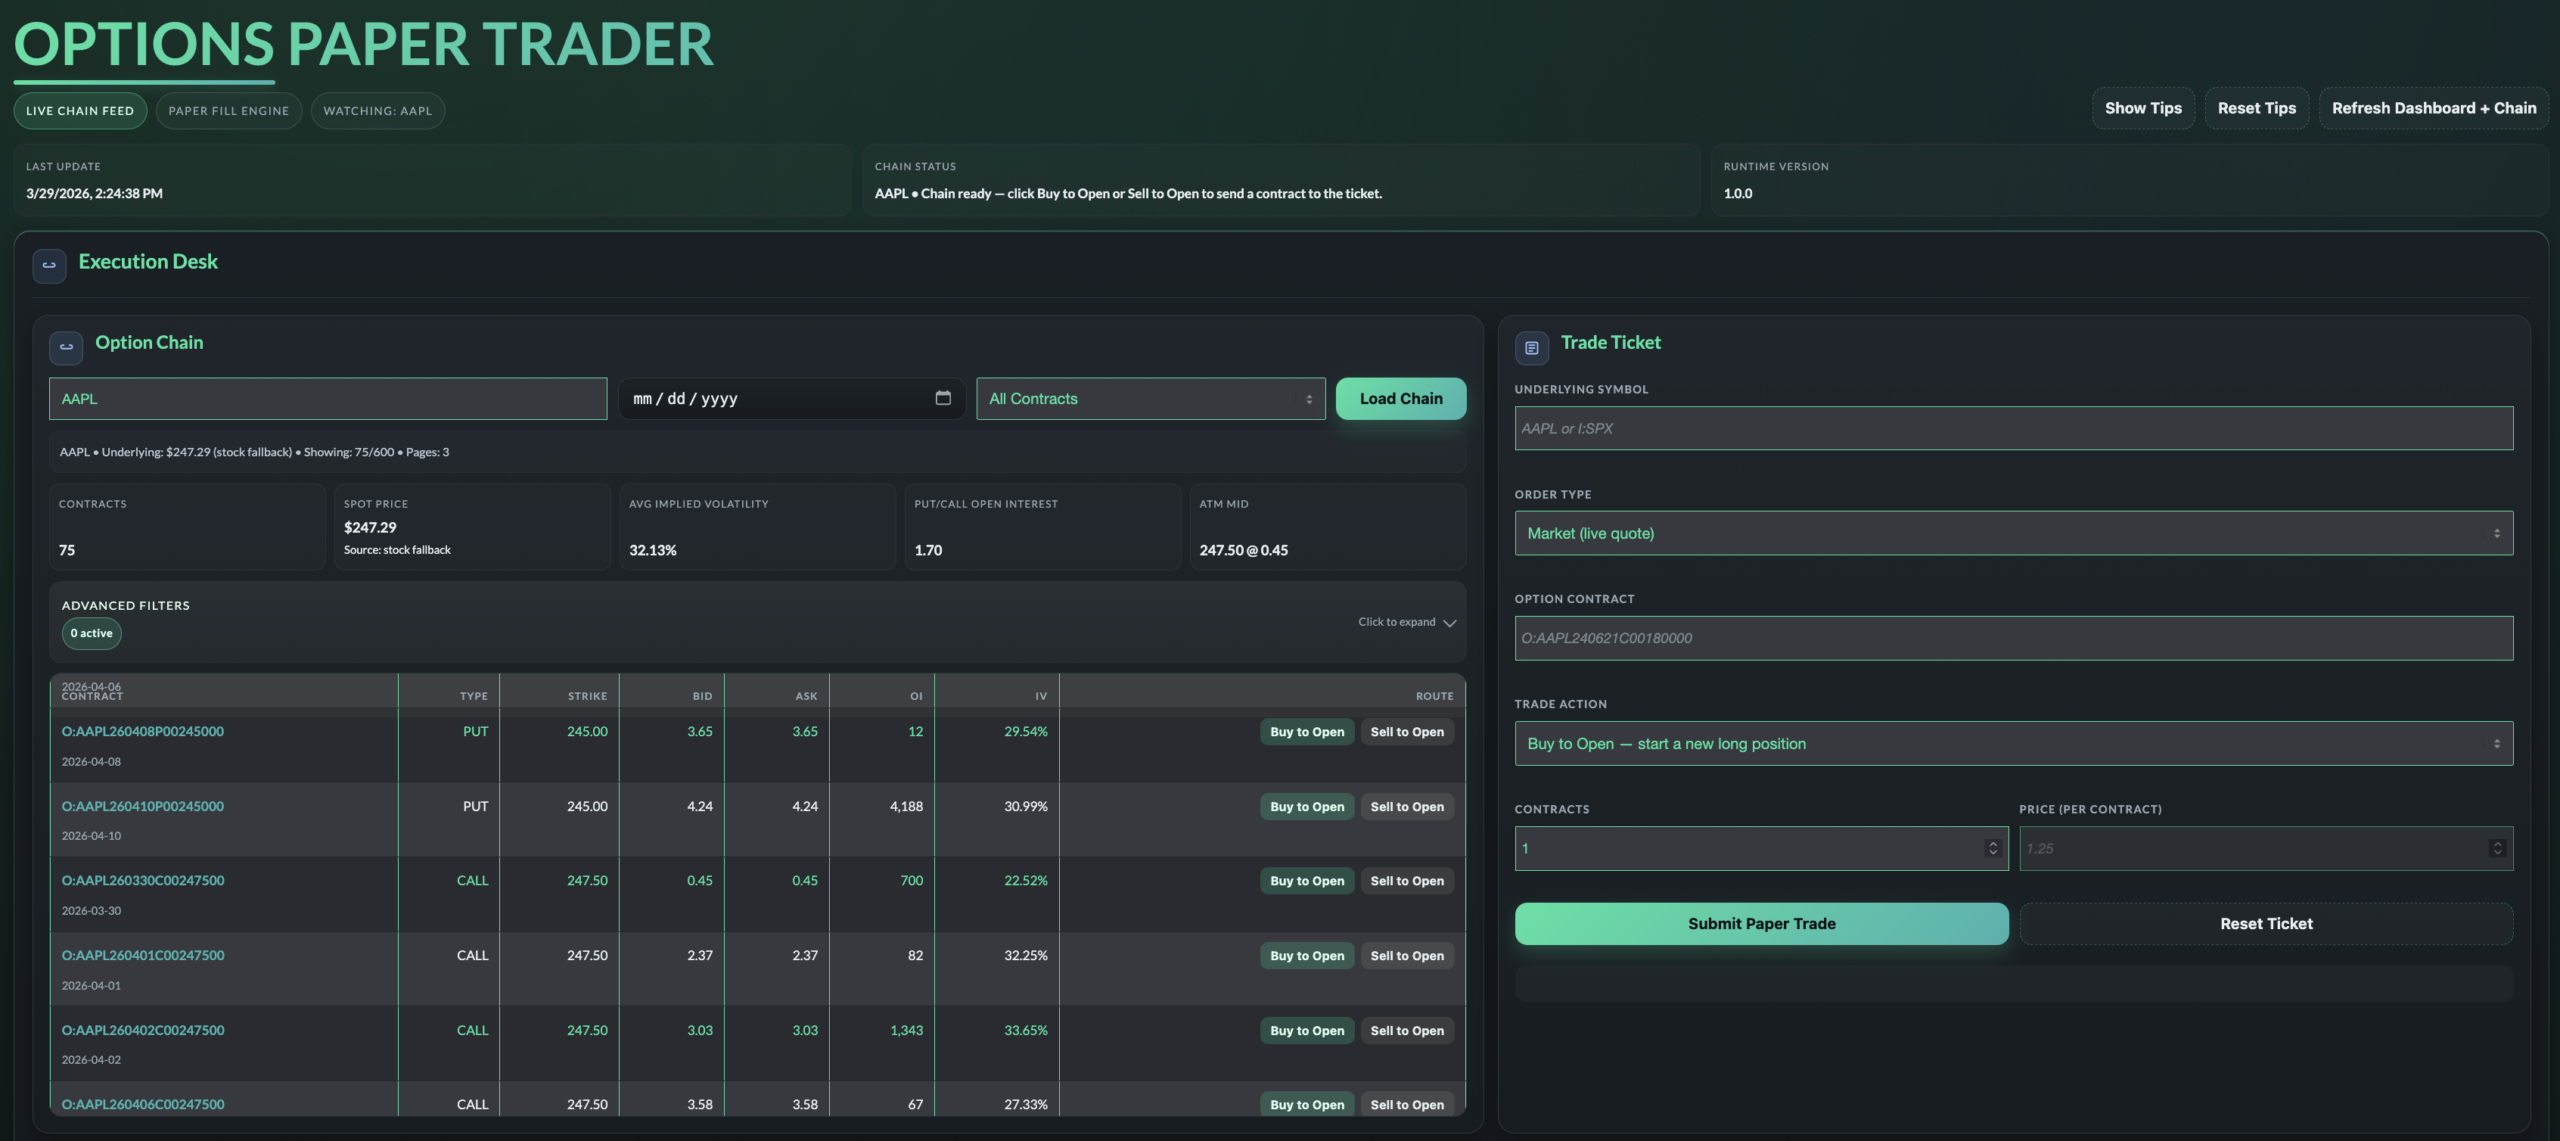Click the link icon beside Execution Desk

[x=49, y=266]
